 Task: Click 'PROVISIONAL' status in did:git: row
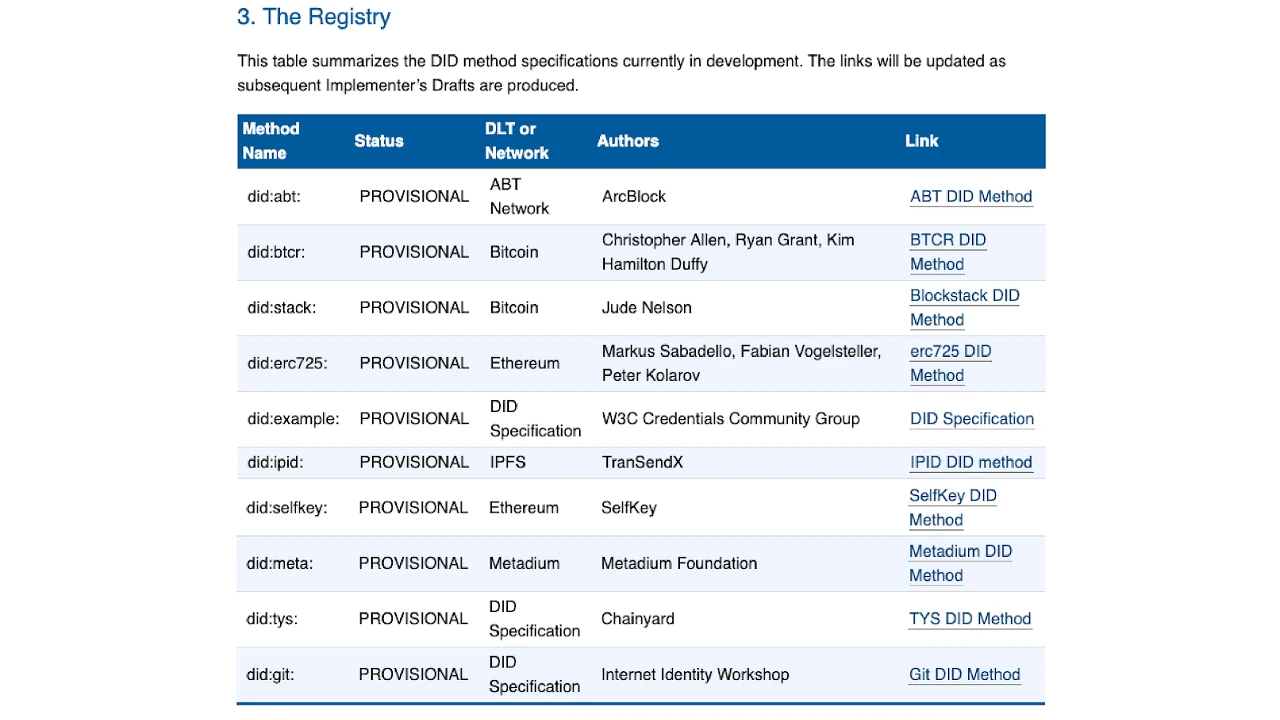[x=413, y=674]
